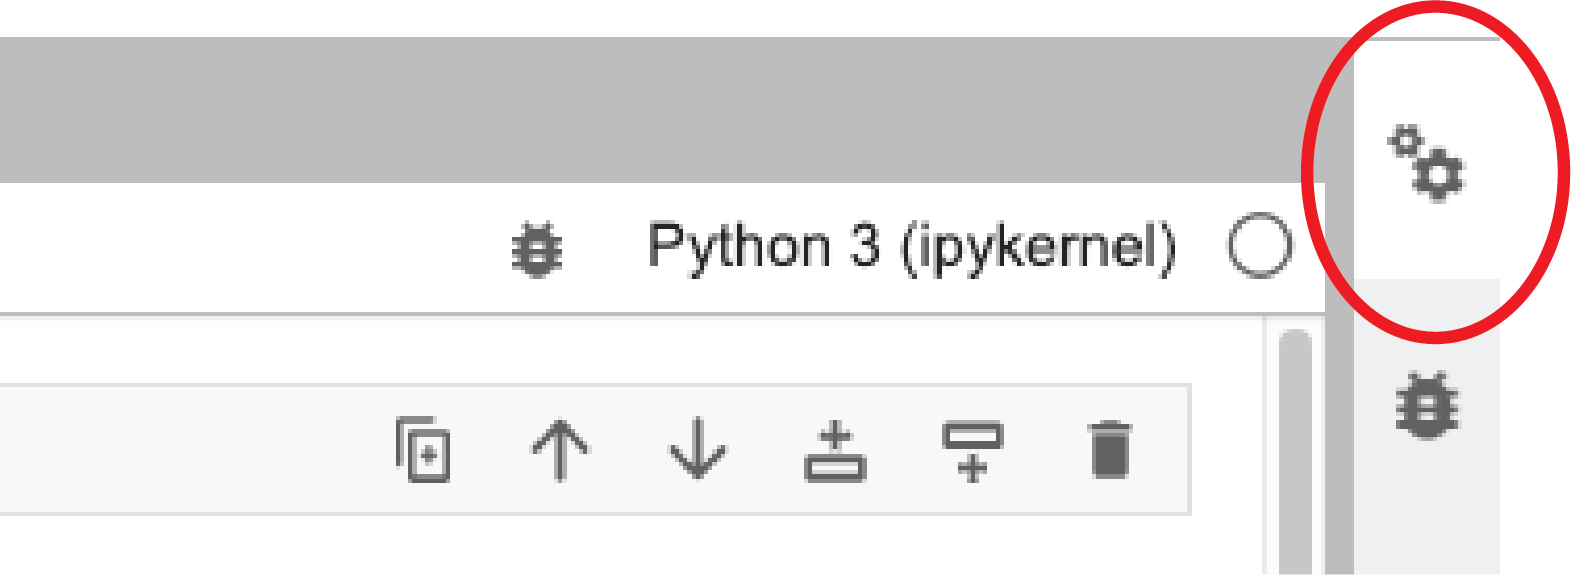Click the notebook vertical scrollbar thumb

point(1295,450)
